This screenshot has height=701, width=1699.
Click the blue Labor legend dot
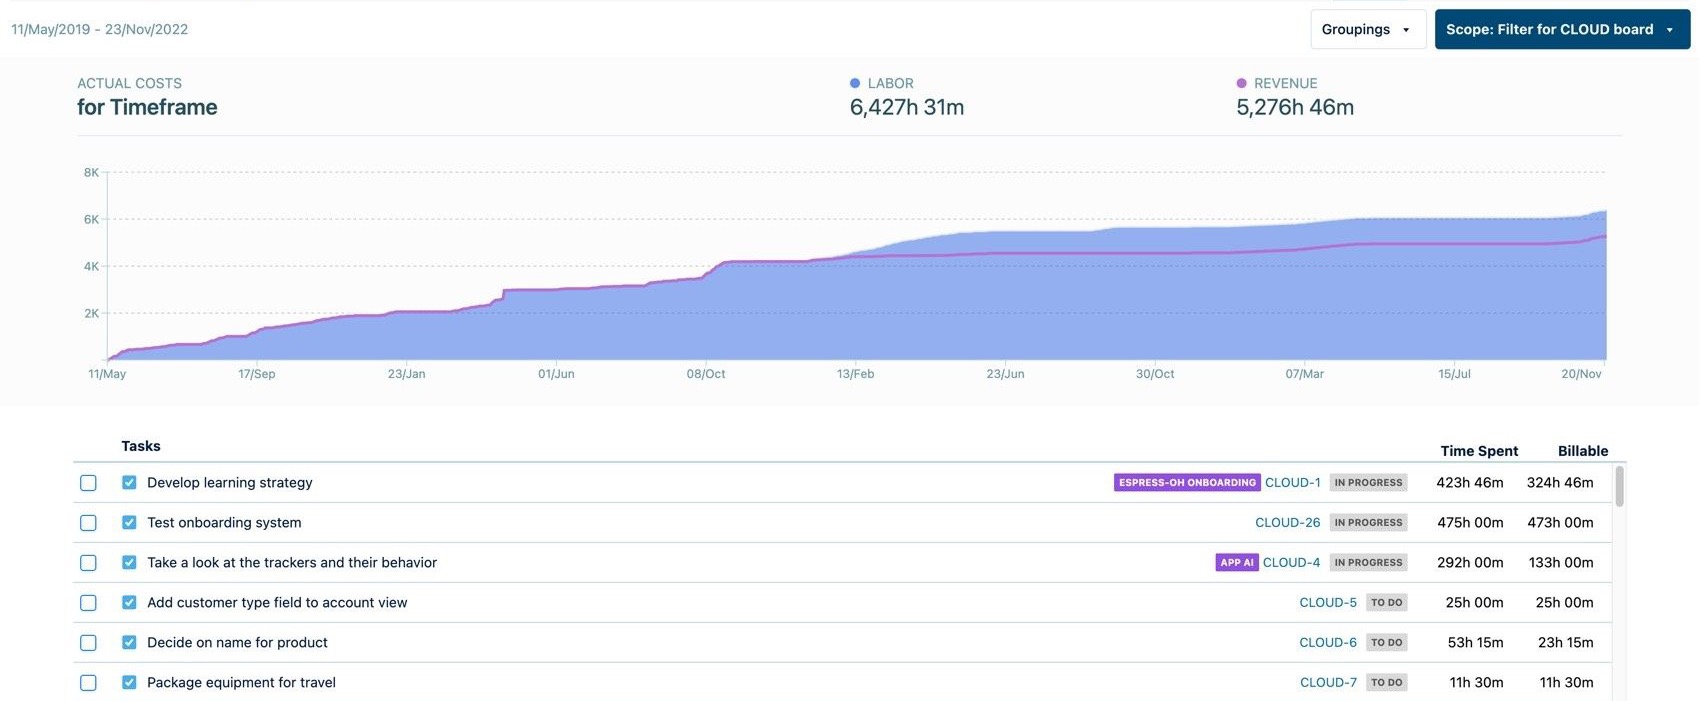pos(855,83)
